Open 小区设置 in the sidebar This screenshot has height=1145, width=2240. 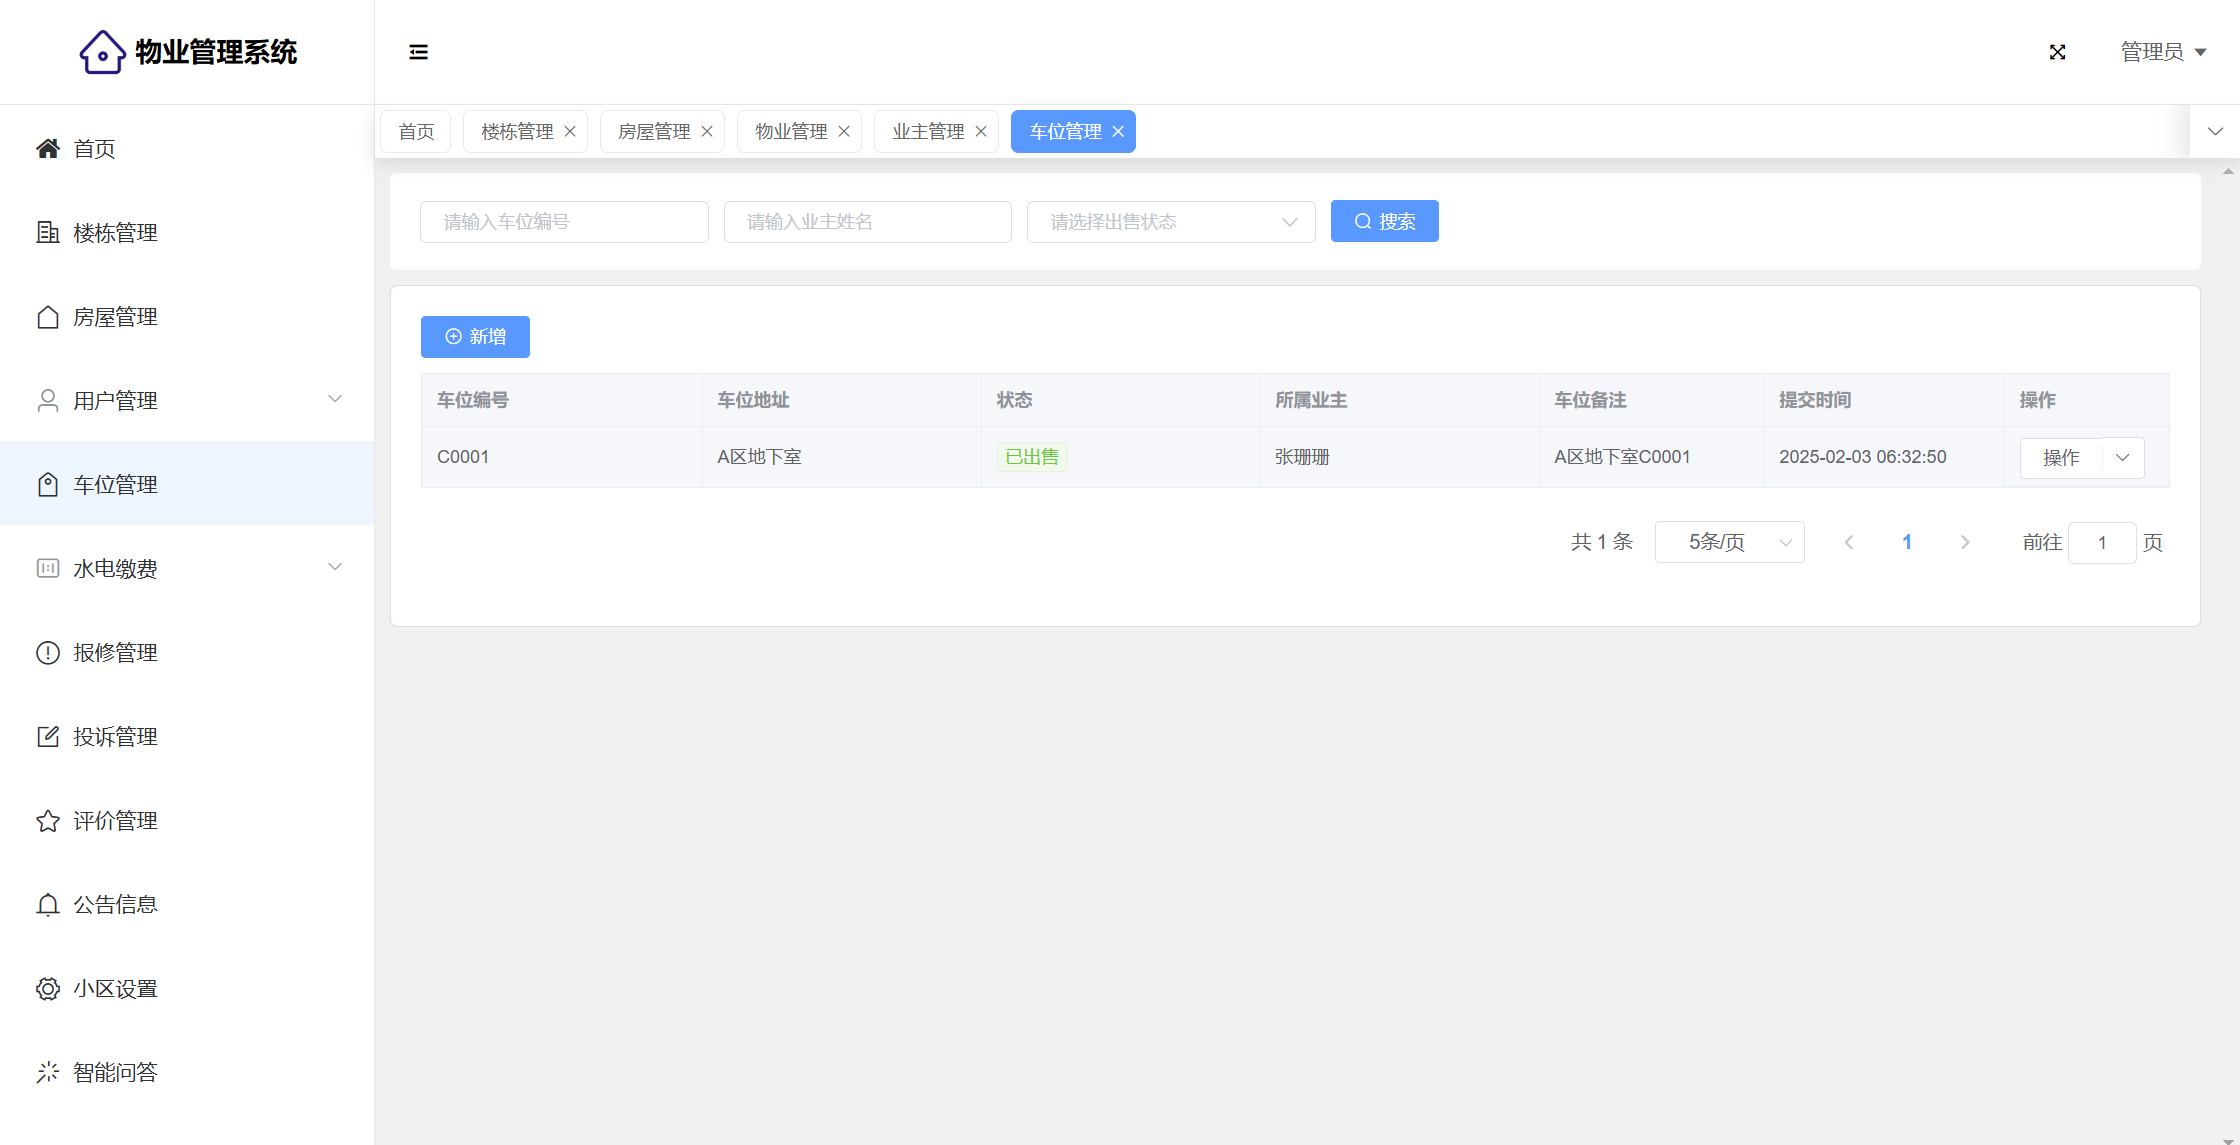115,989
